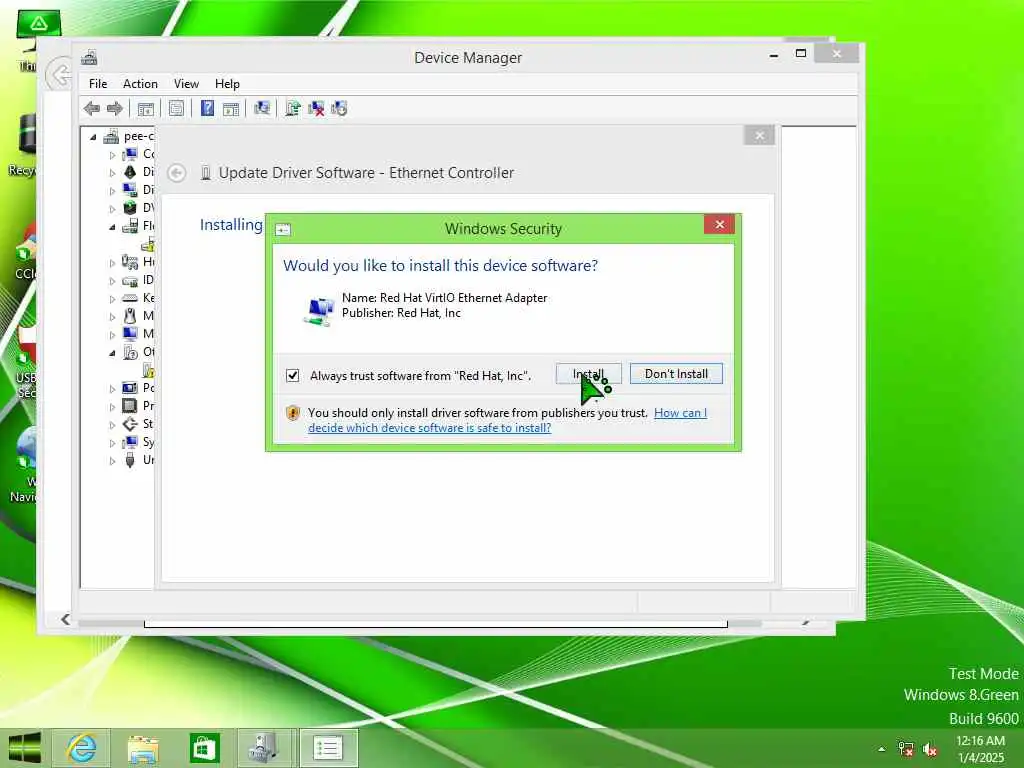Uncheck Always trust software from Red Hat

click(293, 376)
